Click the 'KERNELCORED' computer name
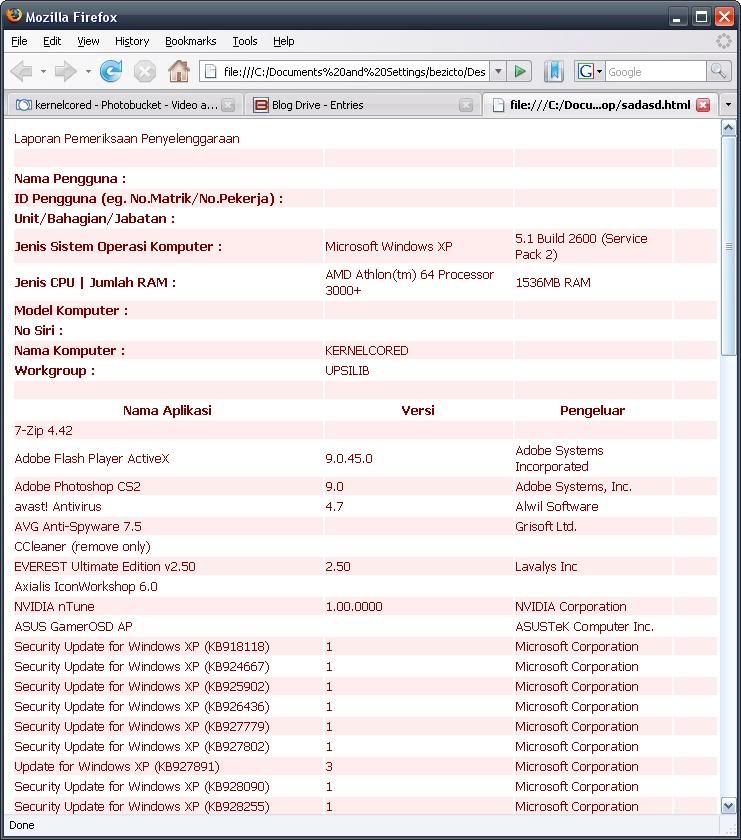The width and height of the screenshot is (741, 840). point(366,351)
